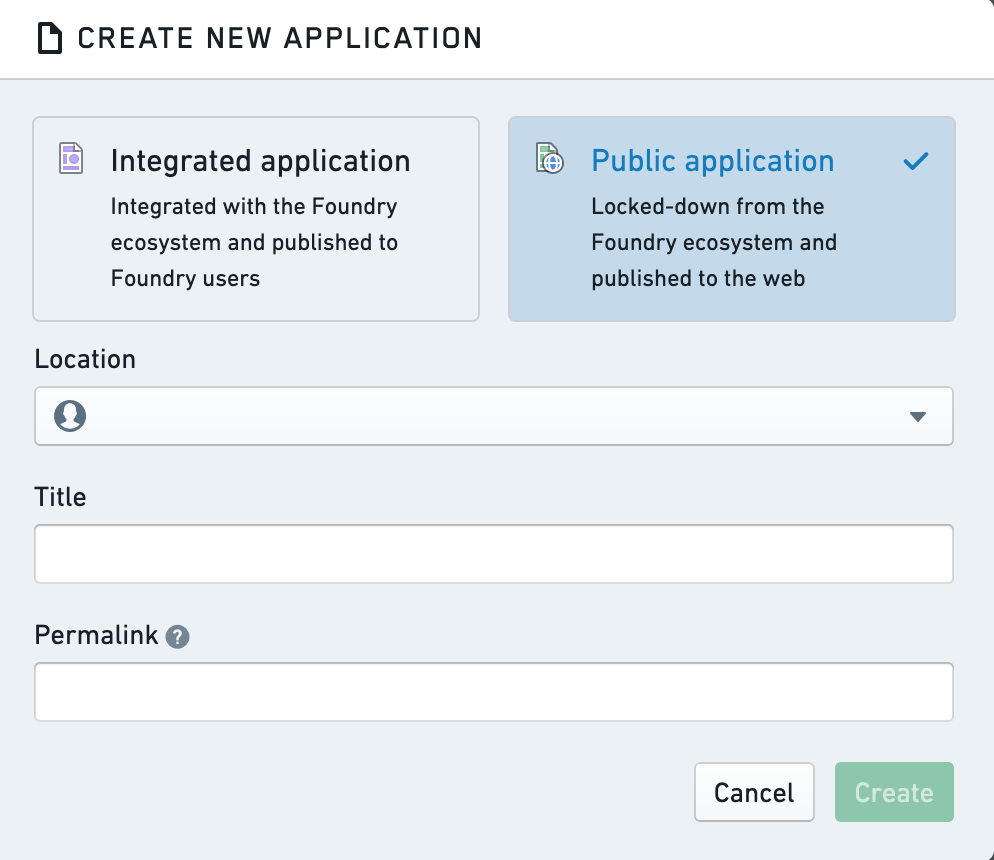Click the green Create button
The image size is (994, 860).
point(894,792)
